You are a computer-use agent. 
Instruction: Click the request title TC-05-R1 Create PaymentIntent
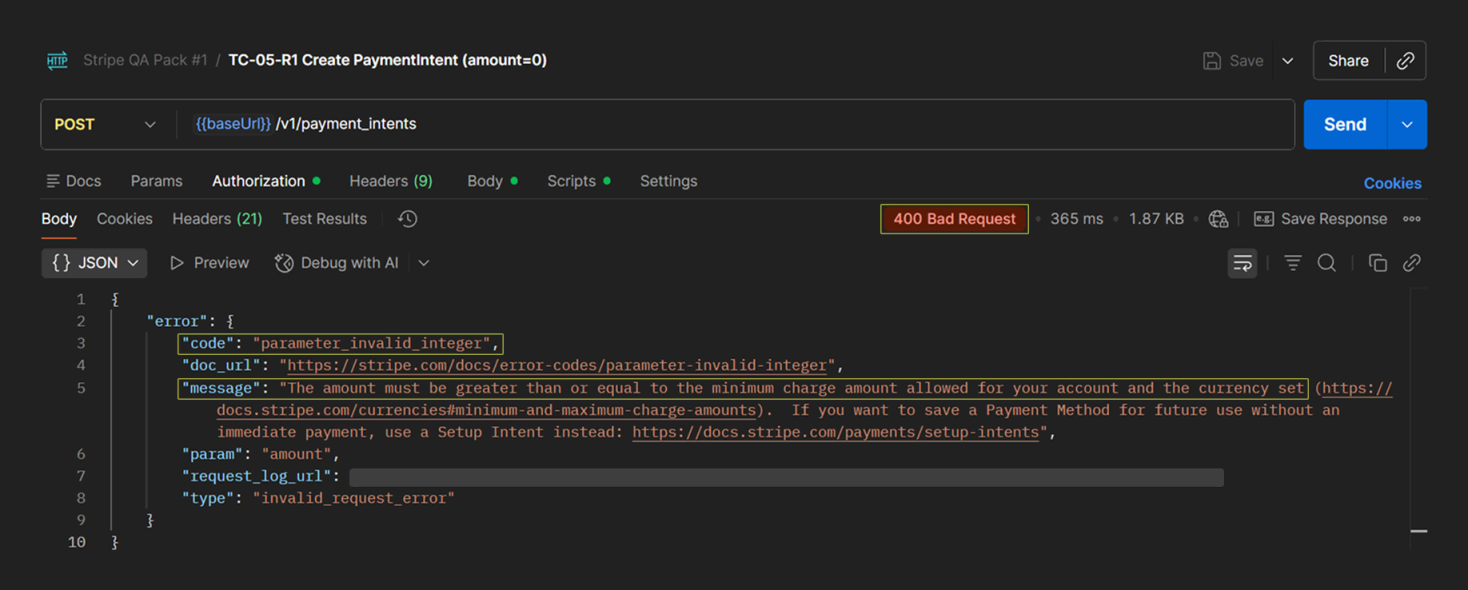click(387, 60)
